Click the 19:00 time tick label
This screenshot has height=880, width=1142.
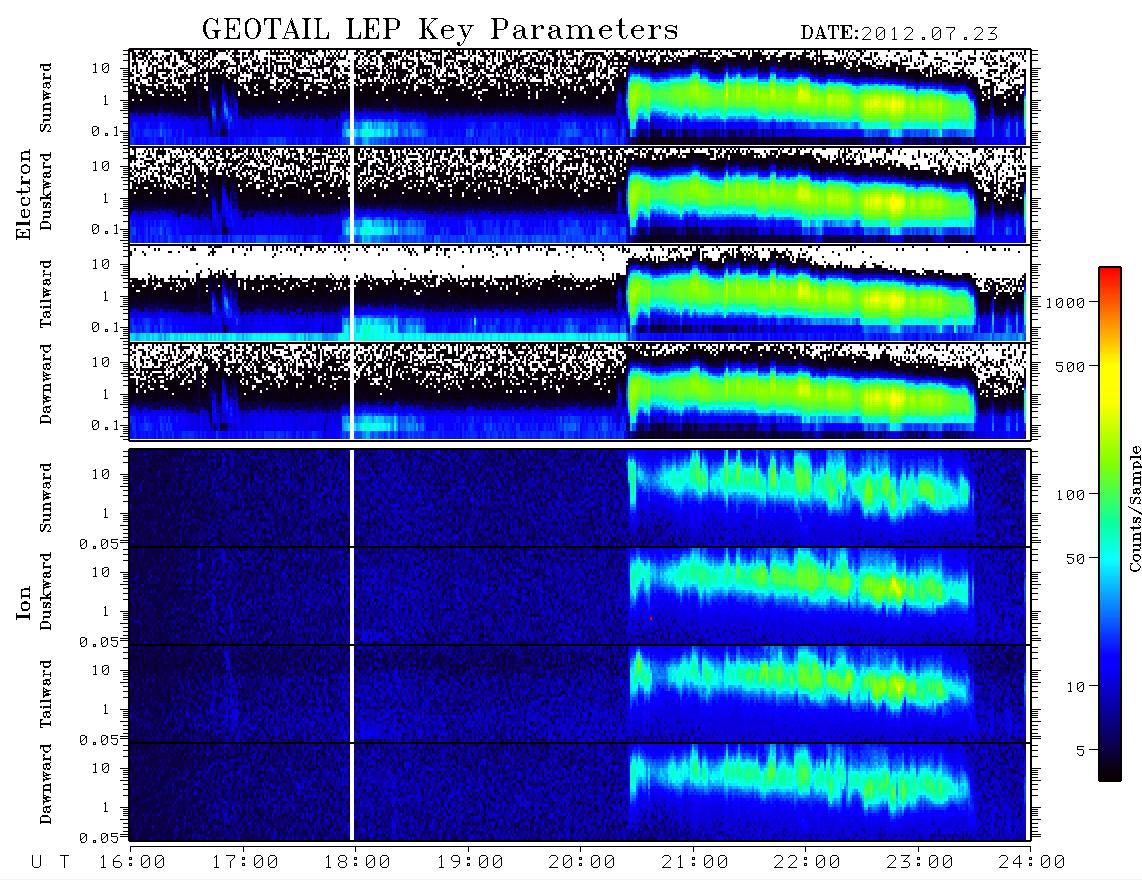470,863
